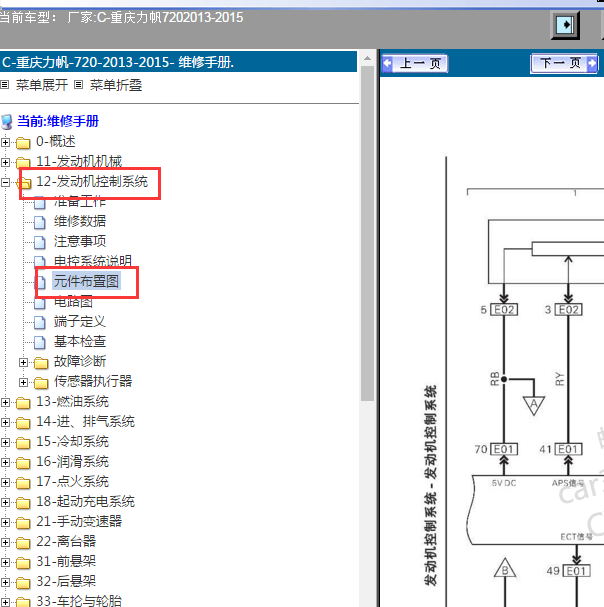
Task: Expand the 14-进、排气系统 folder
Action: [x=5, y=422]
